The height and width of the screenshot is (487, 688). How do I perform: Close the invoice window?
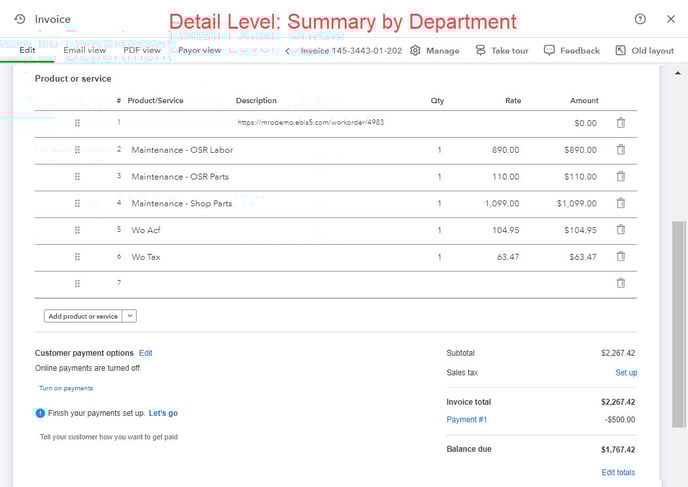[x=671, y=19]
